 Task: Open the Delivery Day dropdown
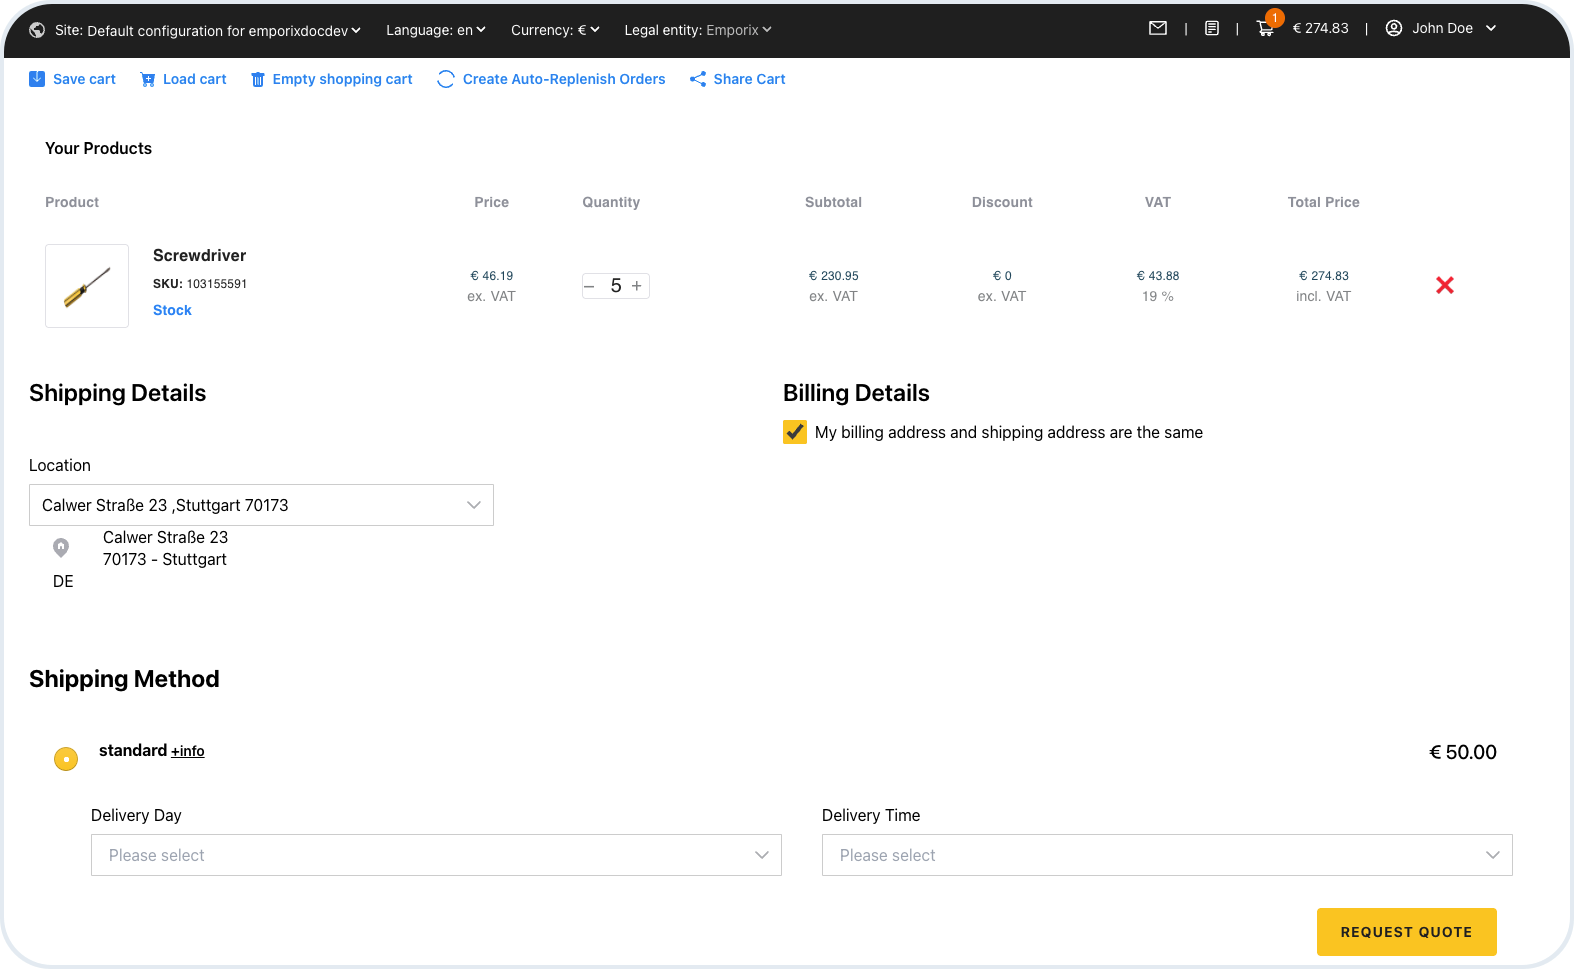436,855
